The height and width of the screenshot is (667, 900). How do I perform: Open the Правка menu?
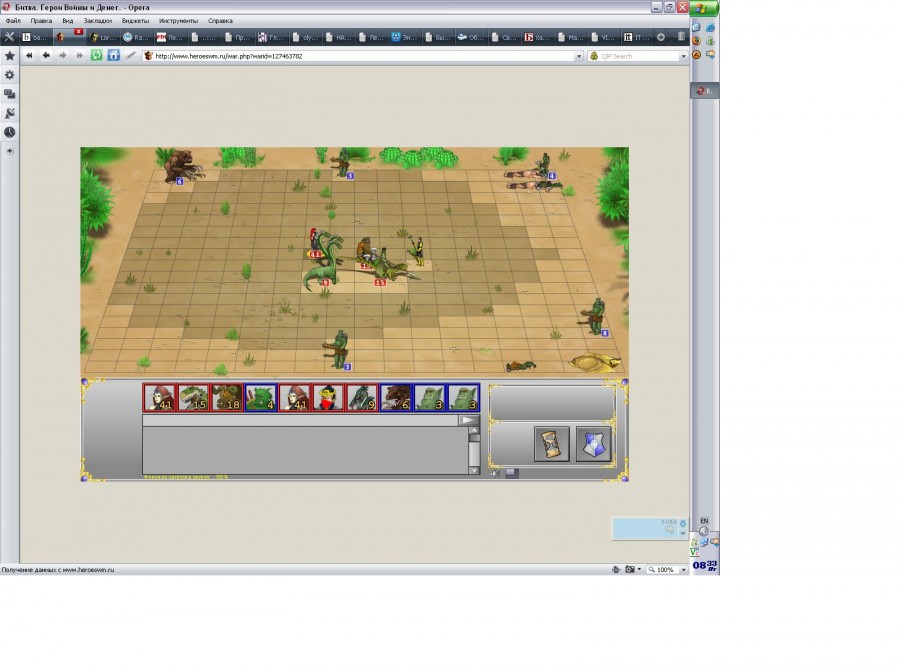[x=41, y=21]
